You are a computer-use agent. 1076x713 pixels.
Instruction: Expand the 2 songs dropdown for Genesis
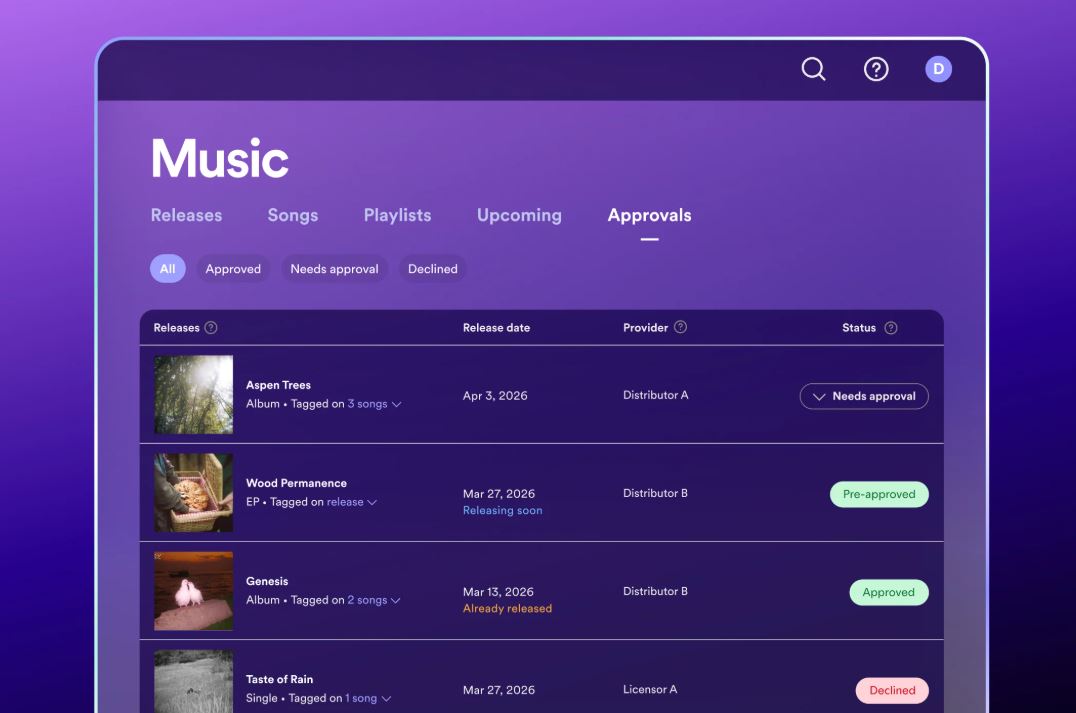[372, 600]
